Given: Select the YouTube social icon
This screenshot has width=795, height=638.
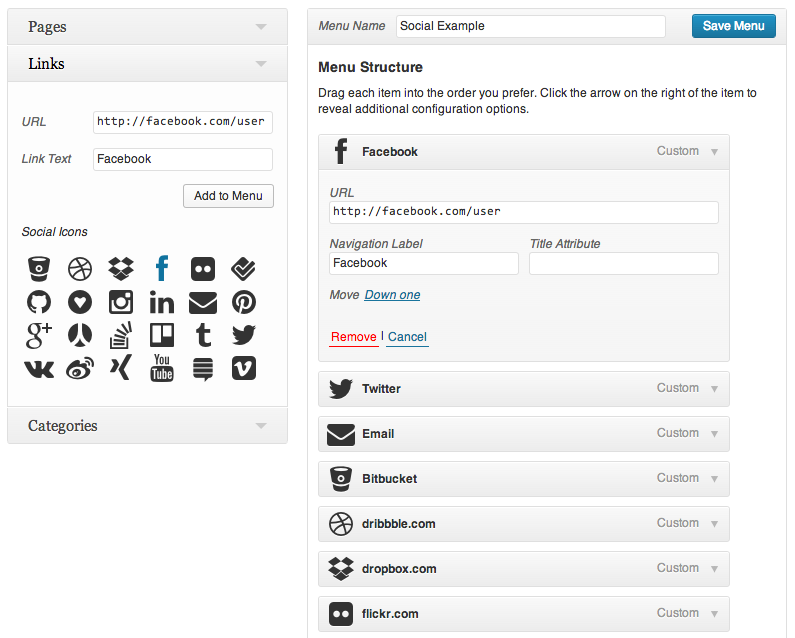Looking at the screenshot, I should click(162, 368).
